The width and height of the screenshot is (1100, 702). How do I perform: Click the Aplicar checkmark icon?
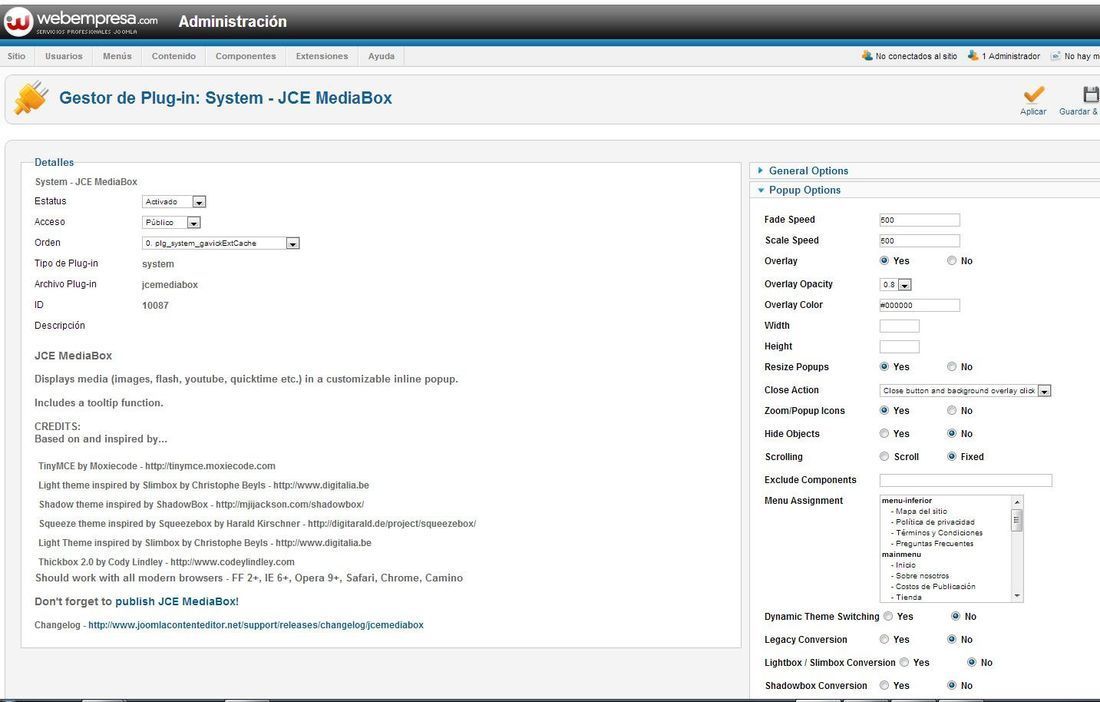click(x=1033, y=95)
